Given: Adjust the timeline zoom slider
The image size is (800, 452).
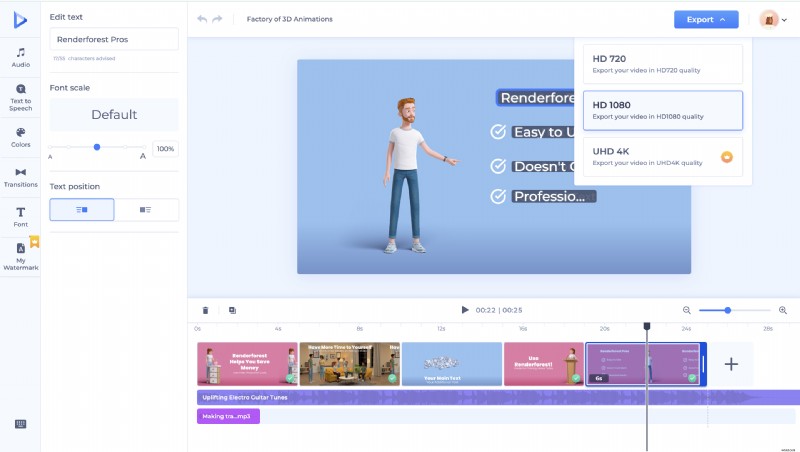Looking at the screenshot, I should coord(728,310).
